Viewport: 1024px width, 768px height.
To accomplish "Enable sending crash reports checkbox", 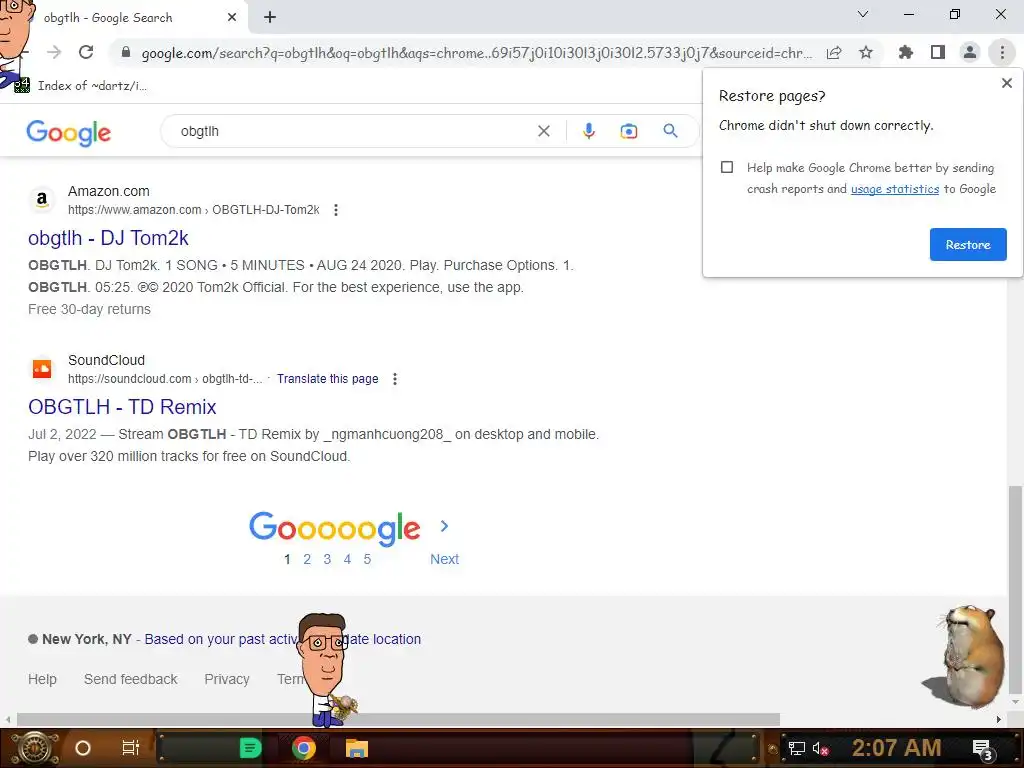I will [727, 167].
